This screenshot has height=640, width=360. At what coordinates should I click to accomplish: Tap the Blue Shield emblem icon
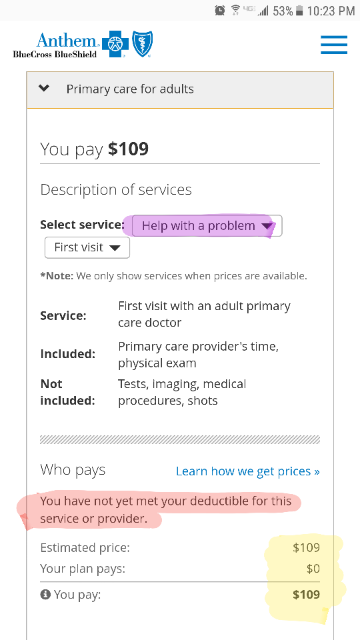coord(142,44)
